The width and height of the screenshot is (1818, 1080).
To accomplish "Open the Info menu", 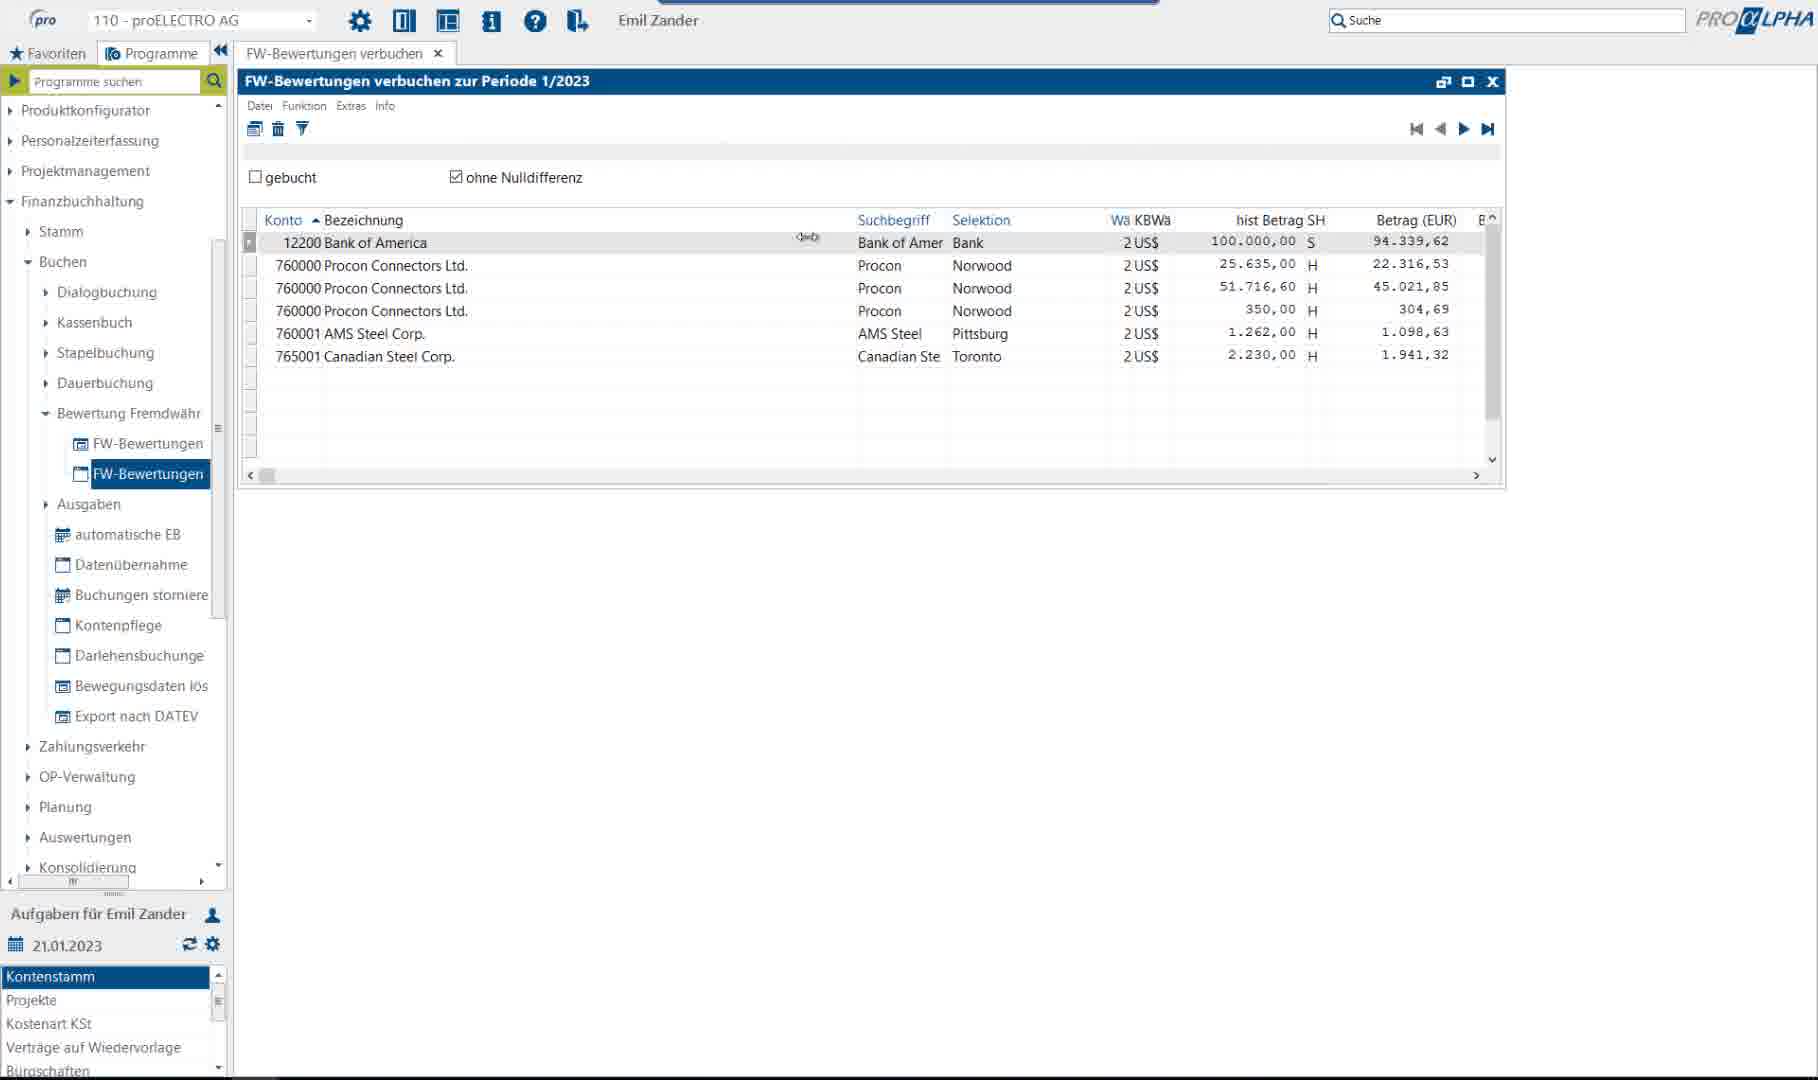I will coord(385,106).
